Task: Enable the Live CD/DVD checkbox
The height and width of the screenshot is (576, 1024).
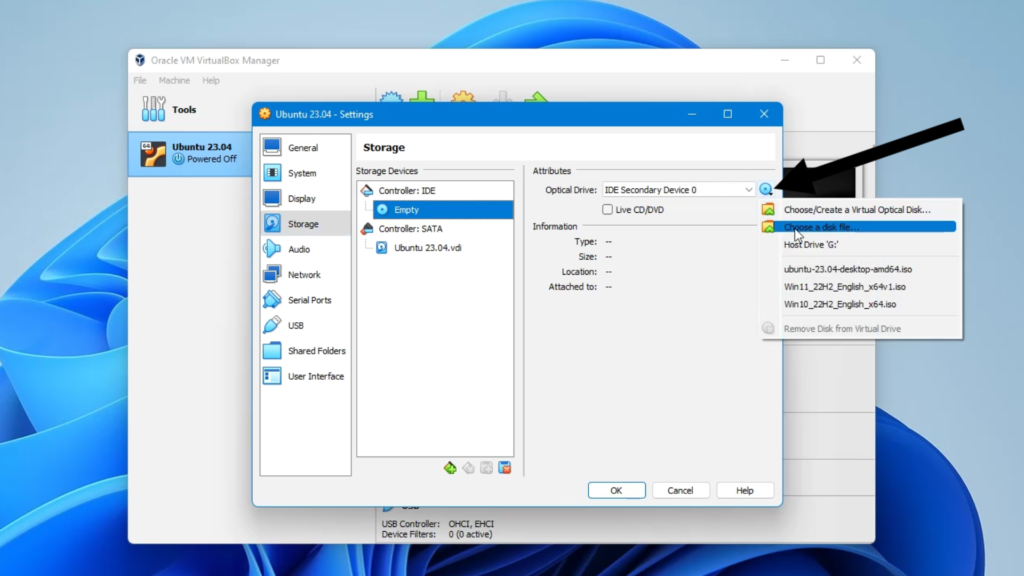Action: click(607, 210)
